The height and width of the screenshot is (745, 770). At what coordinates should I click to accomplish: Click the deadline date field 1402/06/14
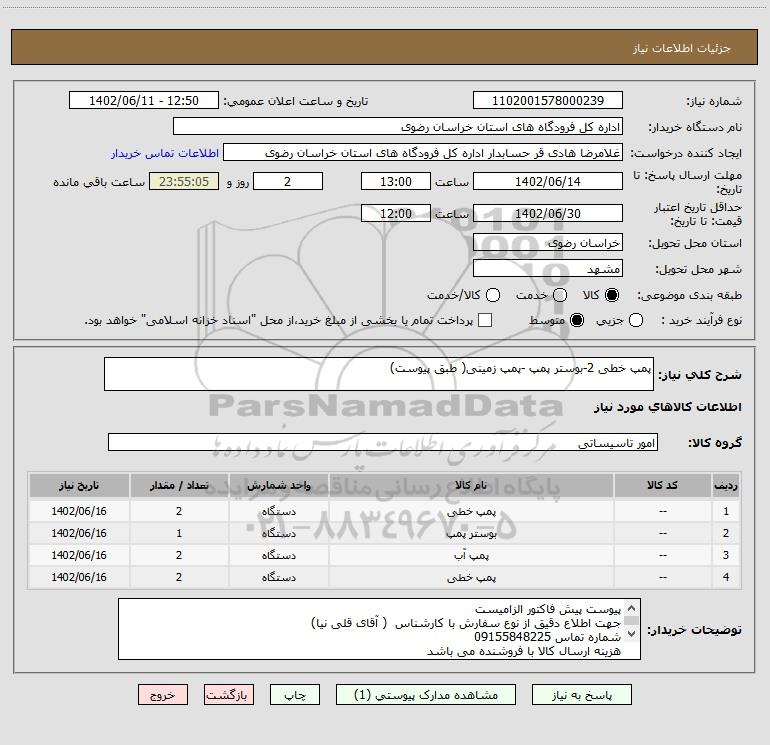548,181
